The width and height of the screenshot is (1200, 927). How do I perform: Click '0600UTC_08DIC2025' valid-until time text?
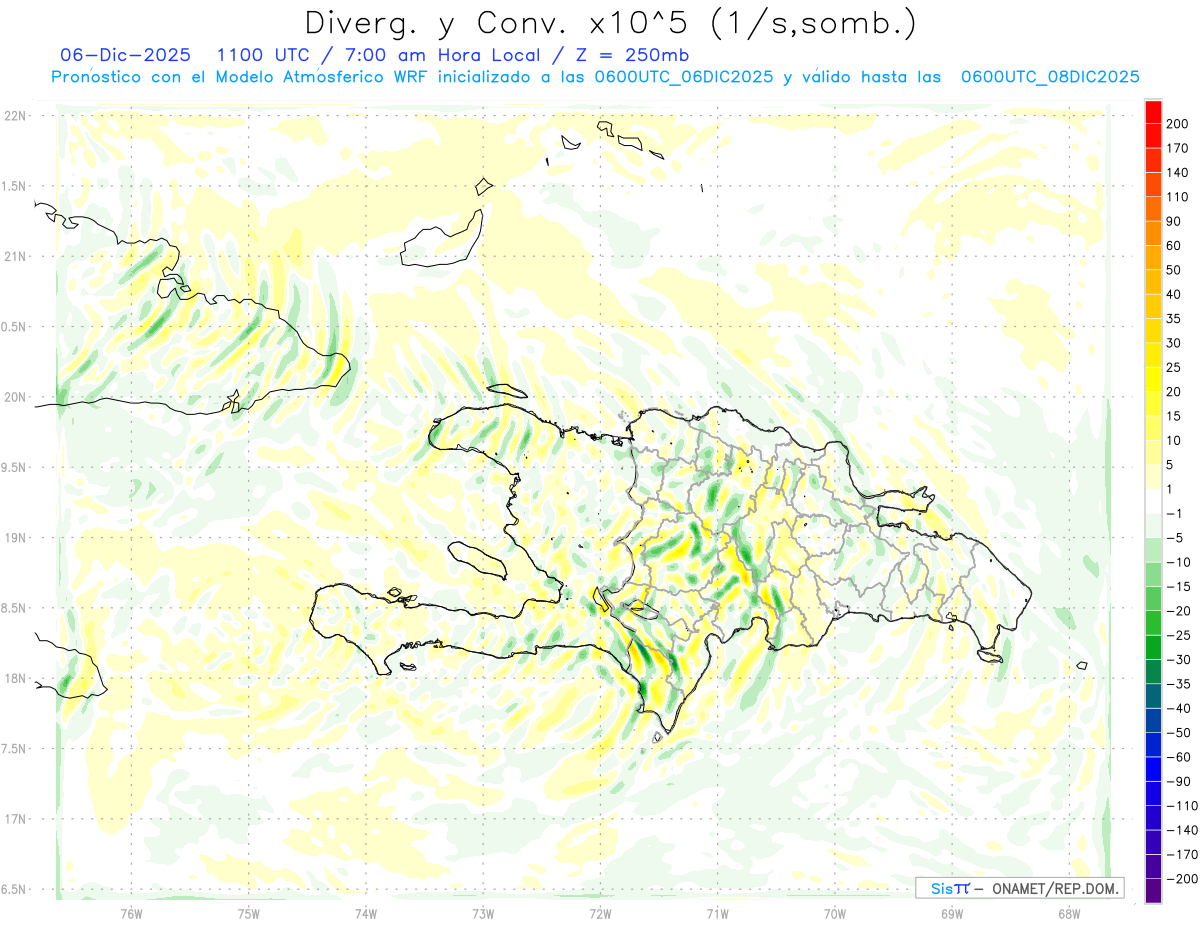1050,77
